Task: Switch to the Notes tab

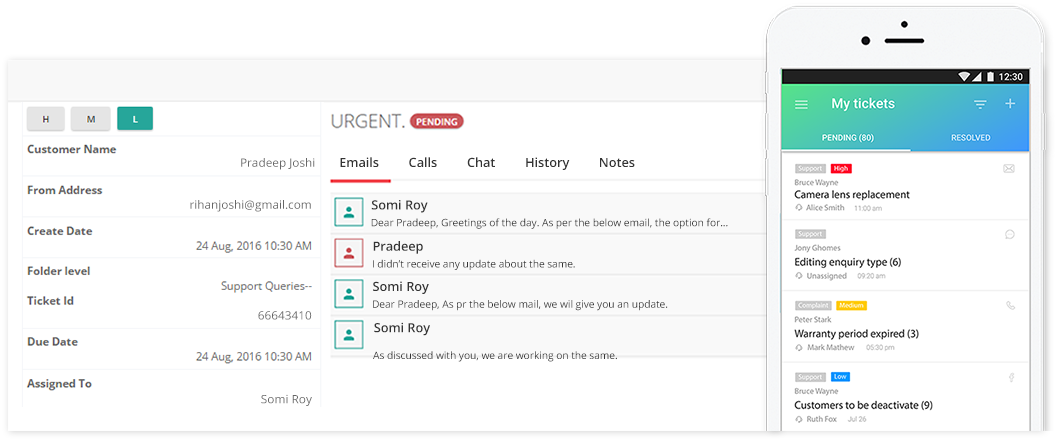Action: click(x=617, y=162)
